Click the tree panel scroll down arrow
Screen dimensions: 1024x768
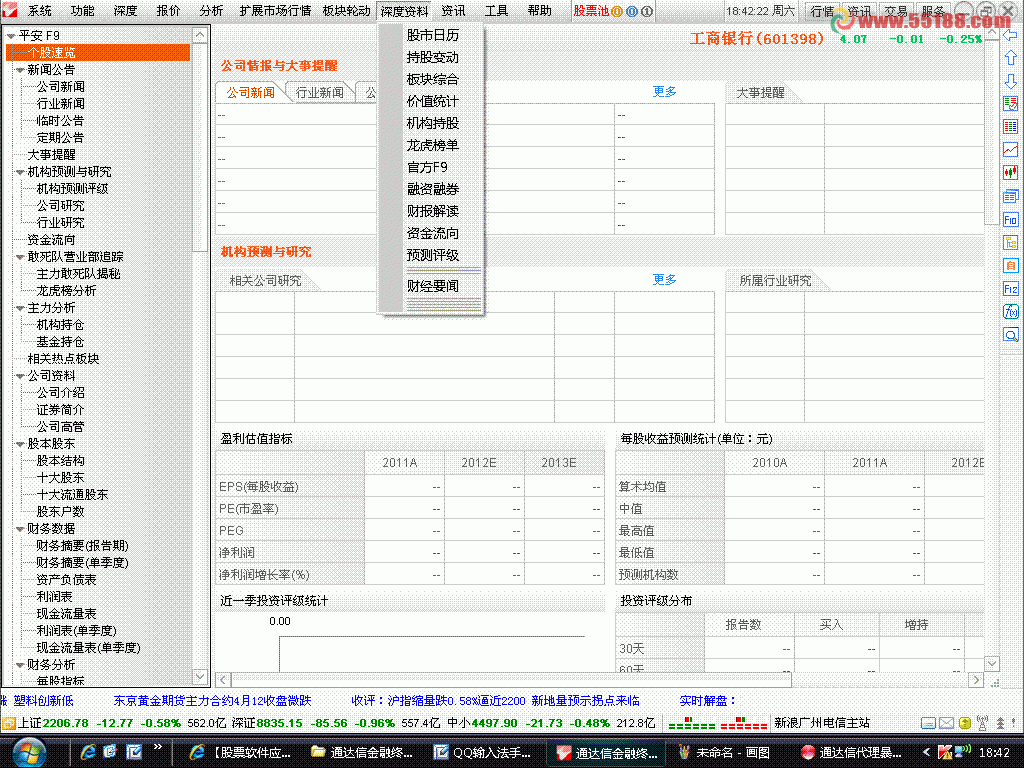(x=200, y=676)
